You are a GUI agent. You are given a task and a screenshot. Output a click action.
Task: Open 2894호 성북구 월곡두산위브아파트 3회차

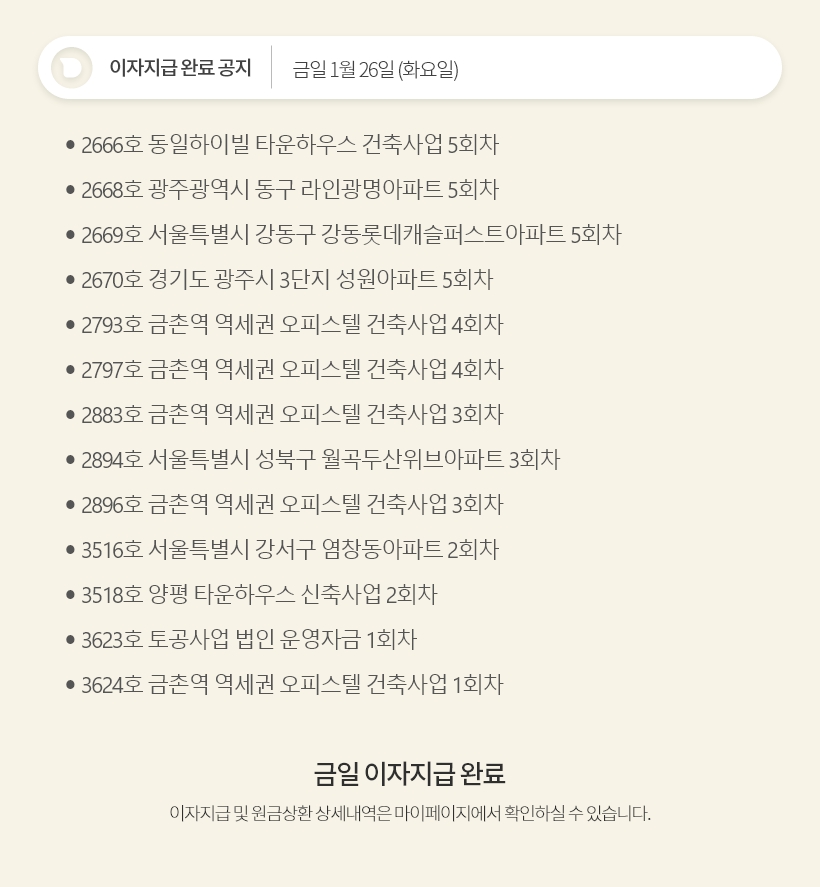(x=320, y=460)
